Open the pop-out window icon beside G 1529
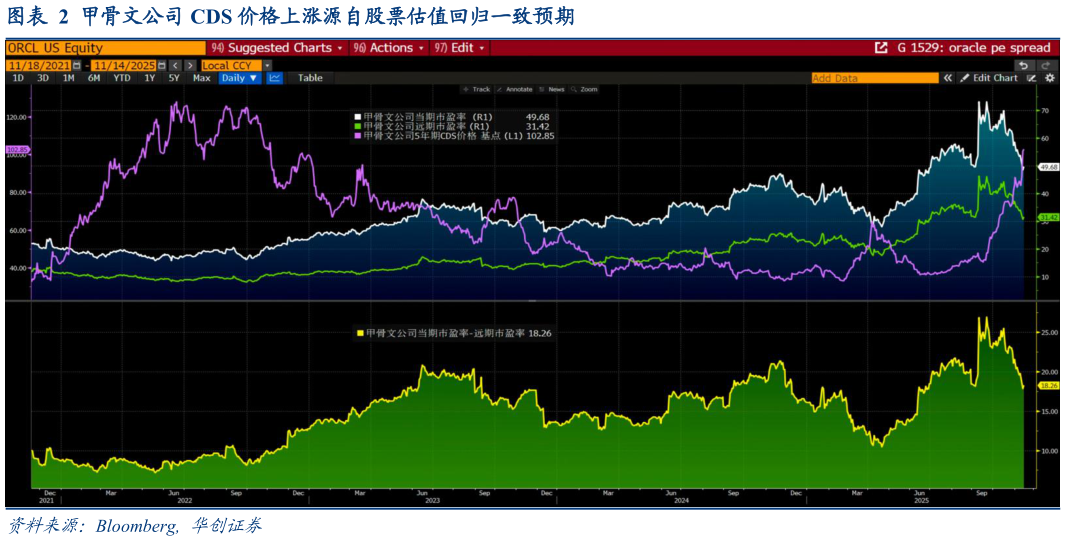 pyautogui.click(x=881, y=48)
